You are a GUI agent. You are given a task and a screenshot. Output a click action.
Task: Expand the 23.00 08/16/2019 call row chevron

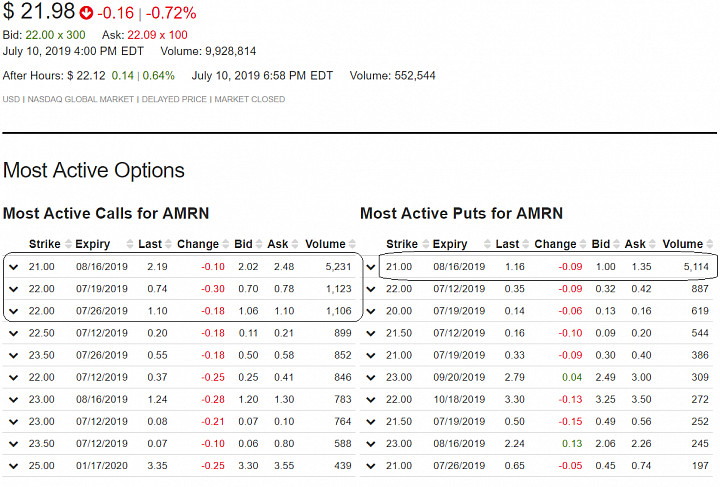14,400
